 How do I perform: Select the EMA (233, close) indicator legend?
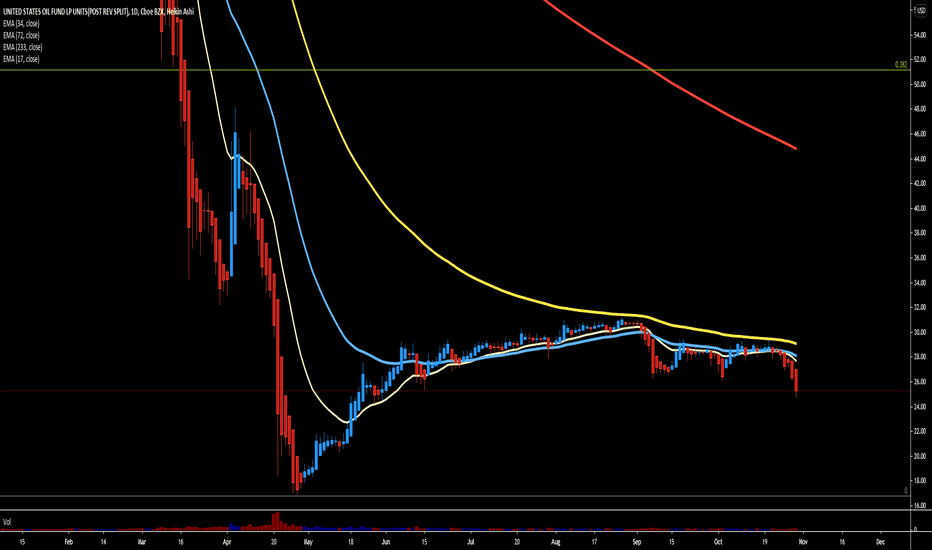pos(23,48)
